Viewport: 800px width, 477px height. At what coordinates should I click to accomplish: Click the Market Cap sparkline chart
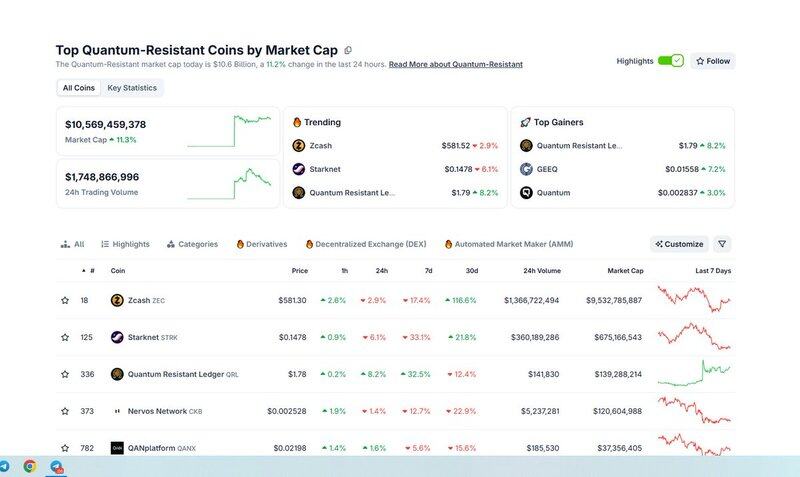click(x=244, y=130)
